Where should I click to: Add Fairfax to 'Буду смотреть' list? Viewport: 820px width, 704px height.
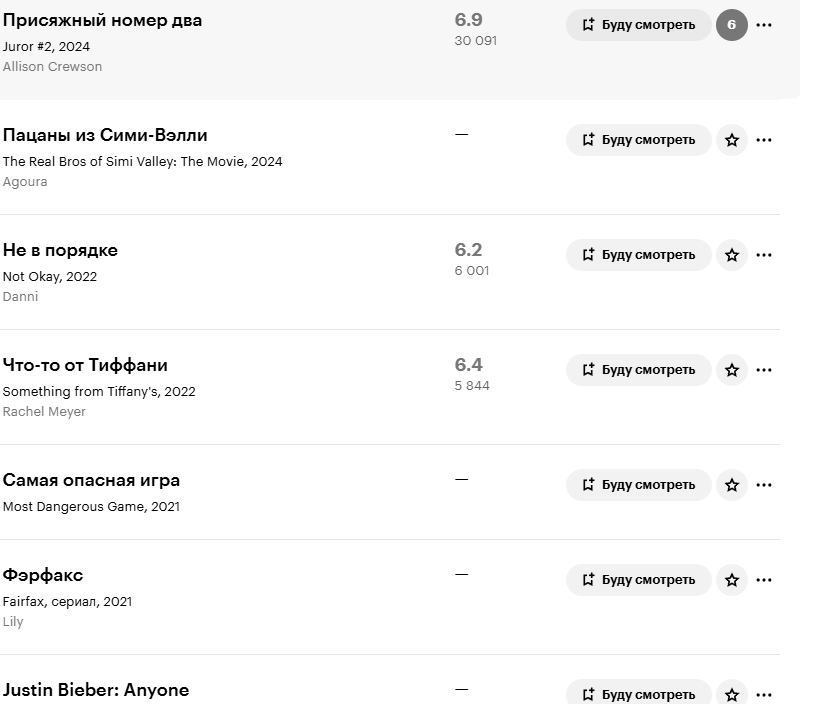click(x=638, y=580)
